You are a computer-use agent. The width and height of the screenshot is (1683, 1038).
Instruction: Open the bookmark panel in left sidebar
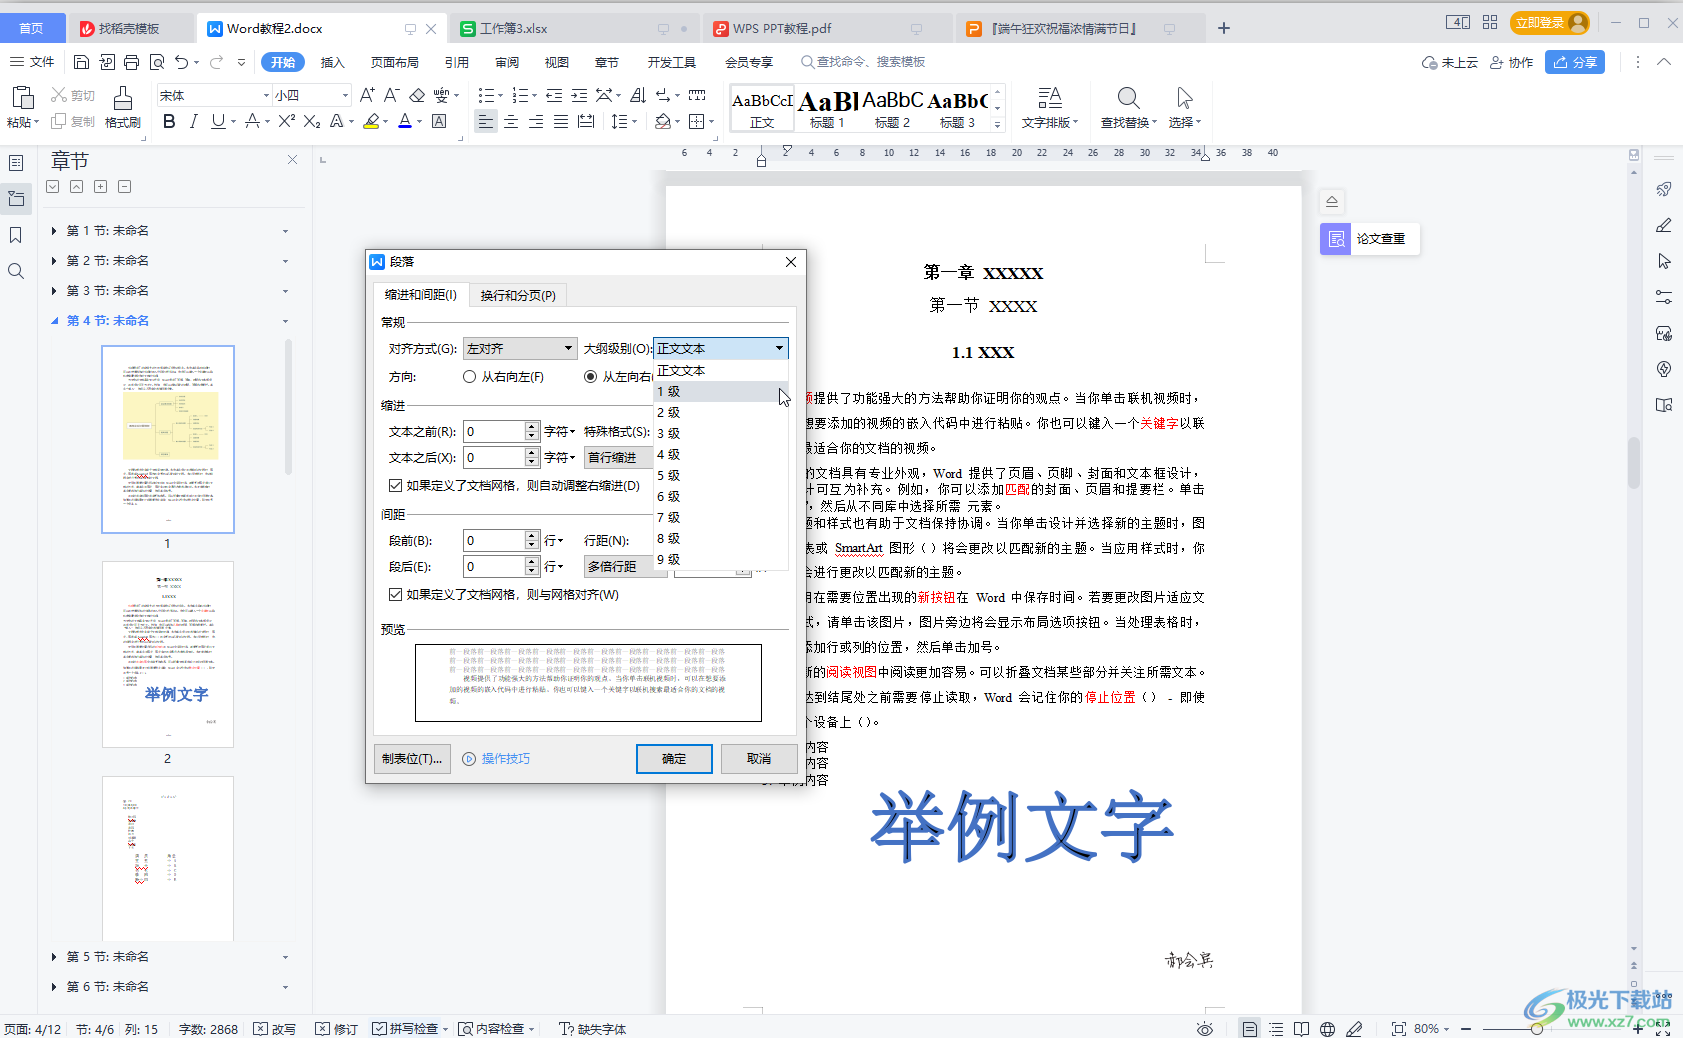click(16, 235)
